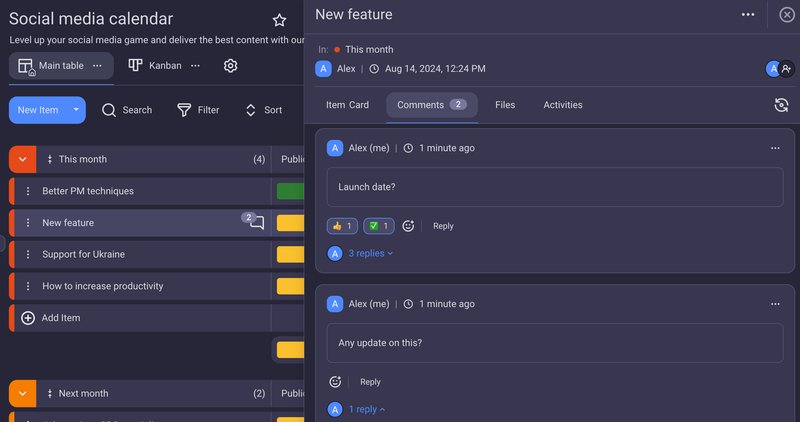Open options for Any update on this comment
This screenshot has height=422, width=800.
click(x=775, y=304)
